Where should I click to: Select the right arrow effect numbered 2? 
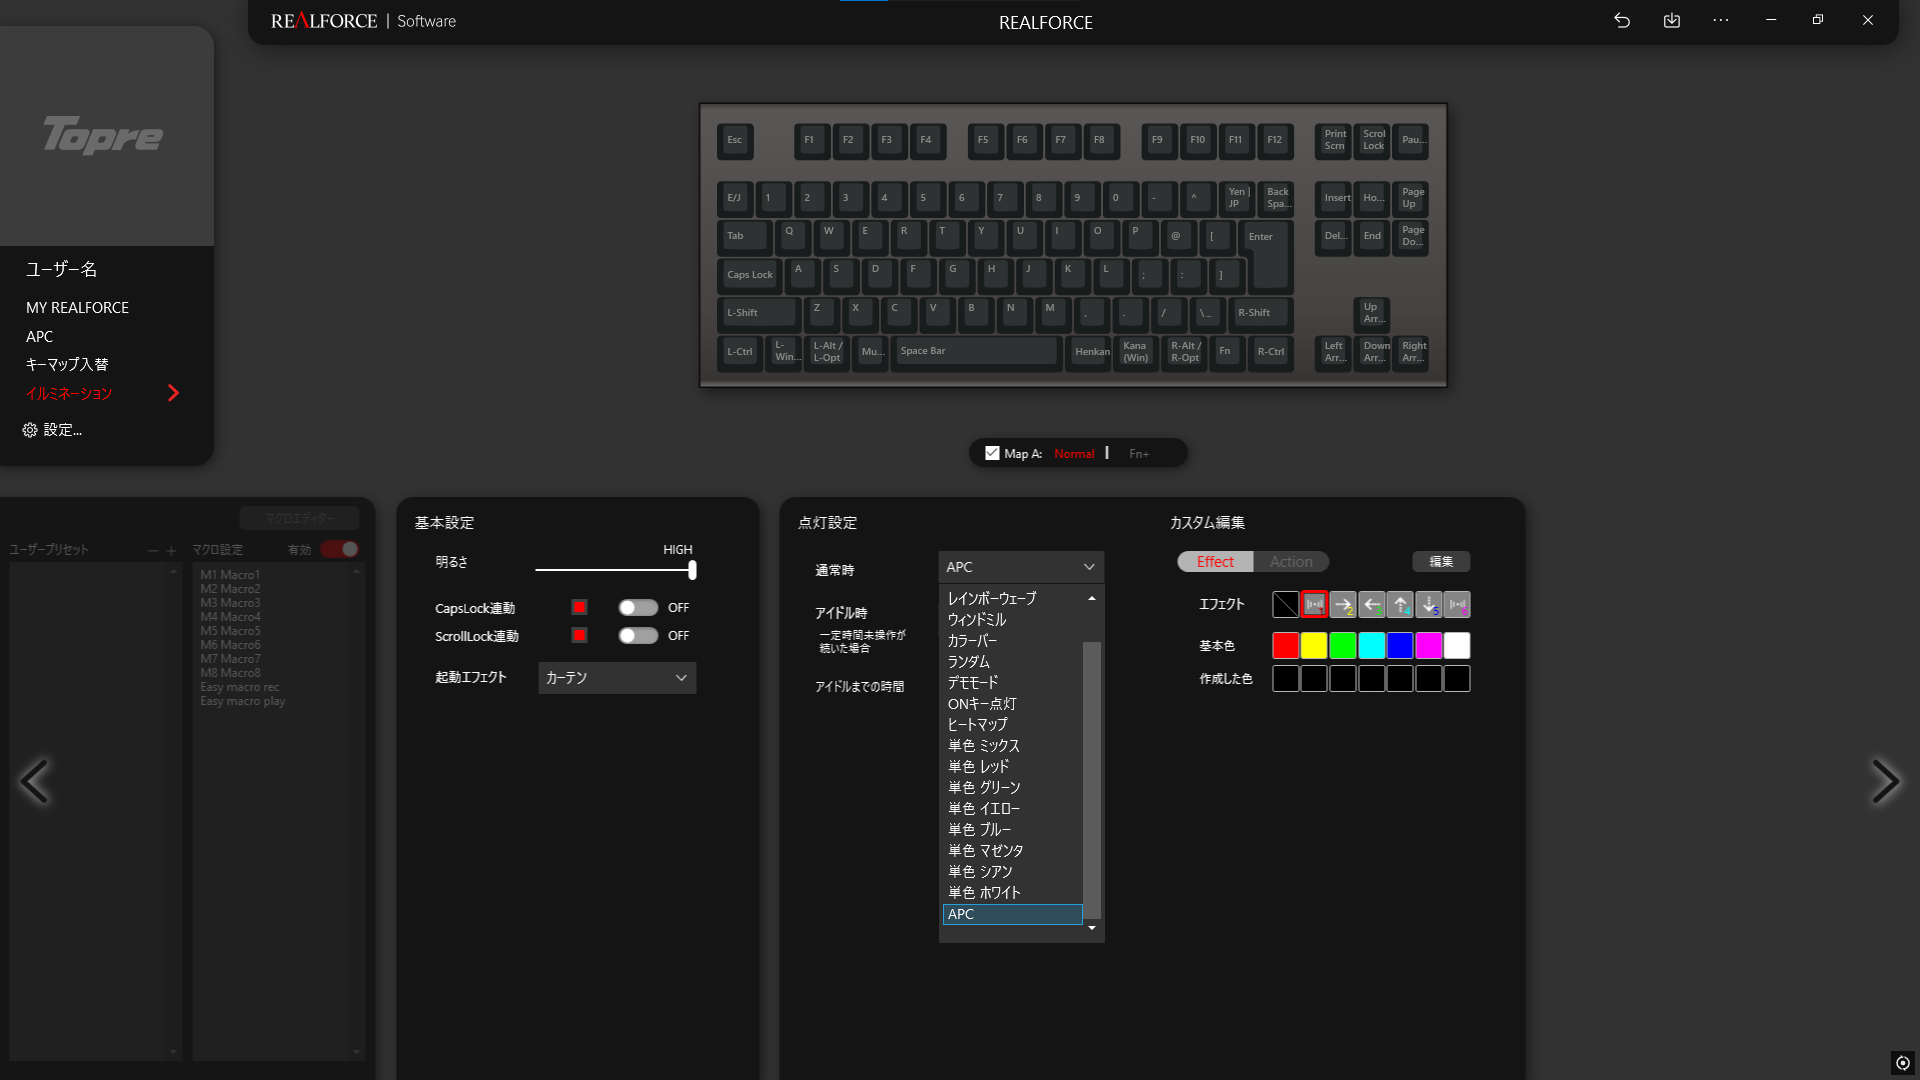tap(1343, 604)
